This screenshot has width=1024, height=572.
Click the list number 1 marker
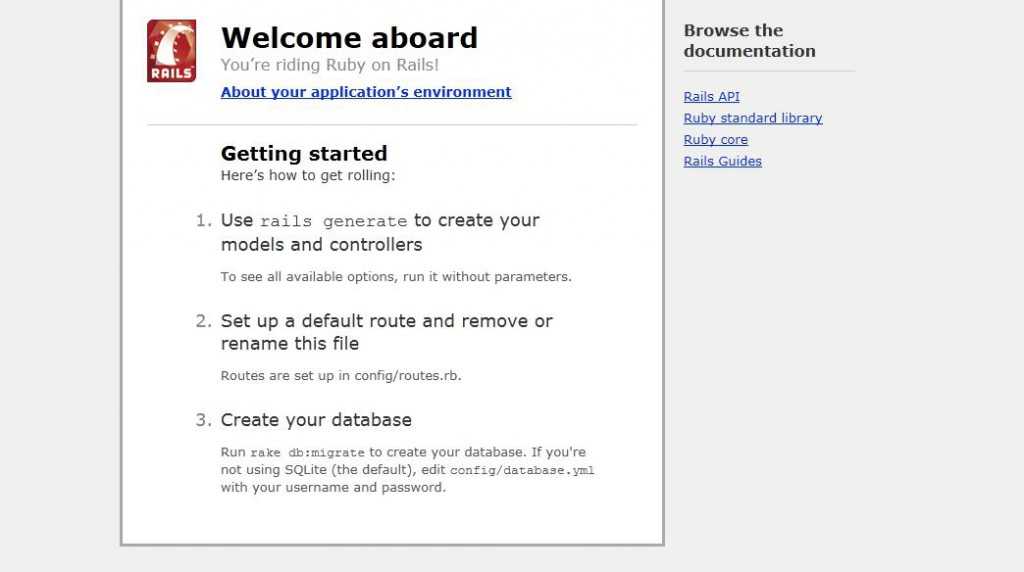[x=204, y=221]
